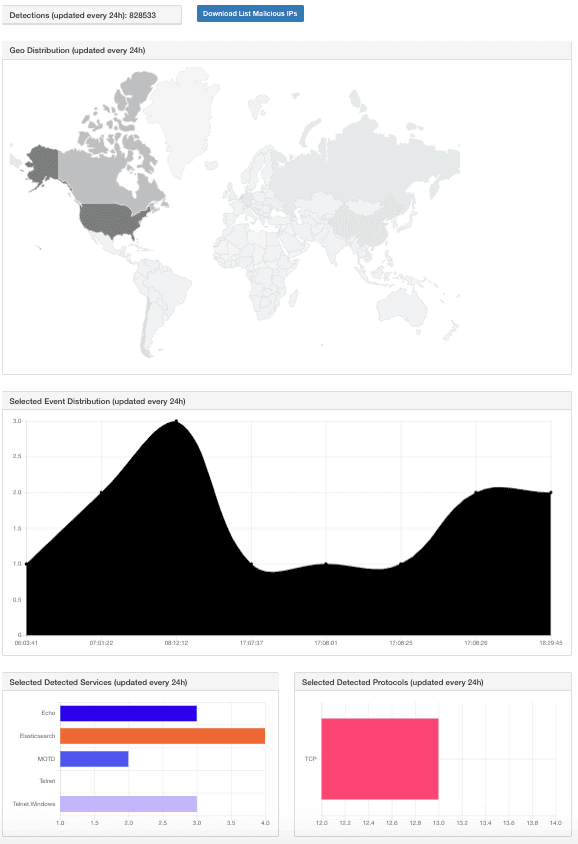This screenshot has height=844, width=578.
Task: Click the orange Elasticsearch bar
Action: [x=163, y=736]
